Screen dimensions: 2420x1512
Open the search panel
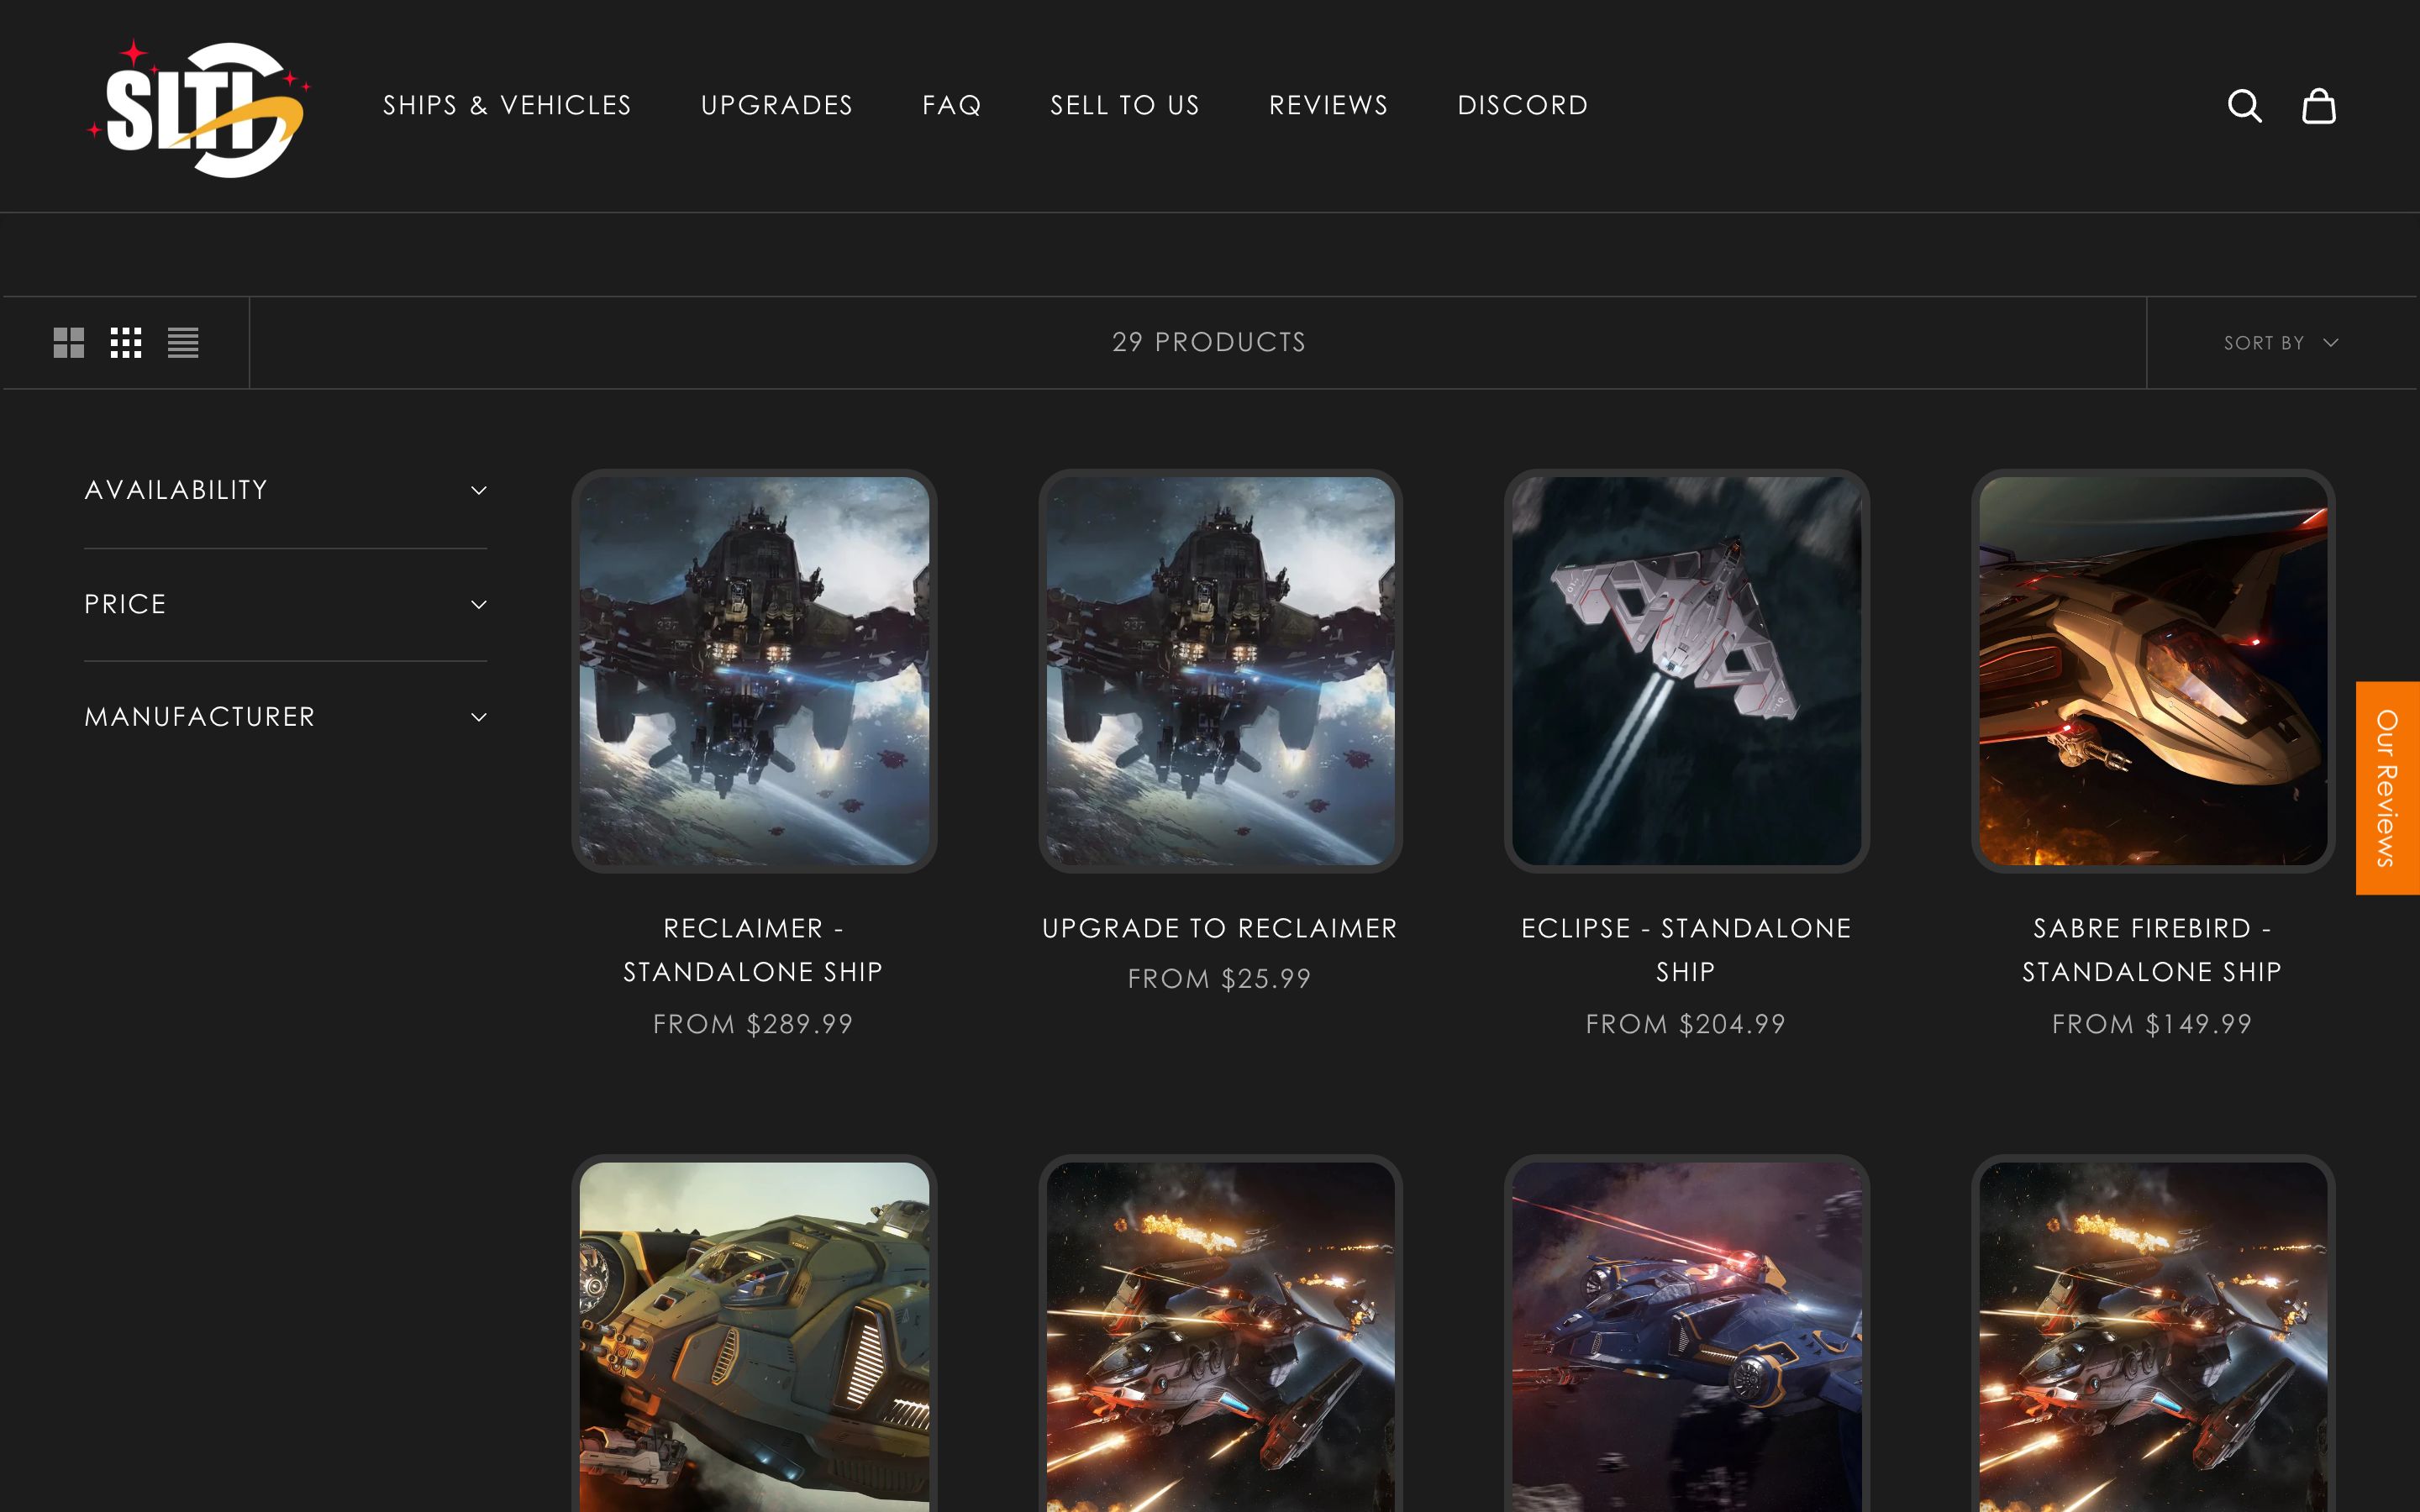pyautogui.click(x=2246, y=105)
